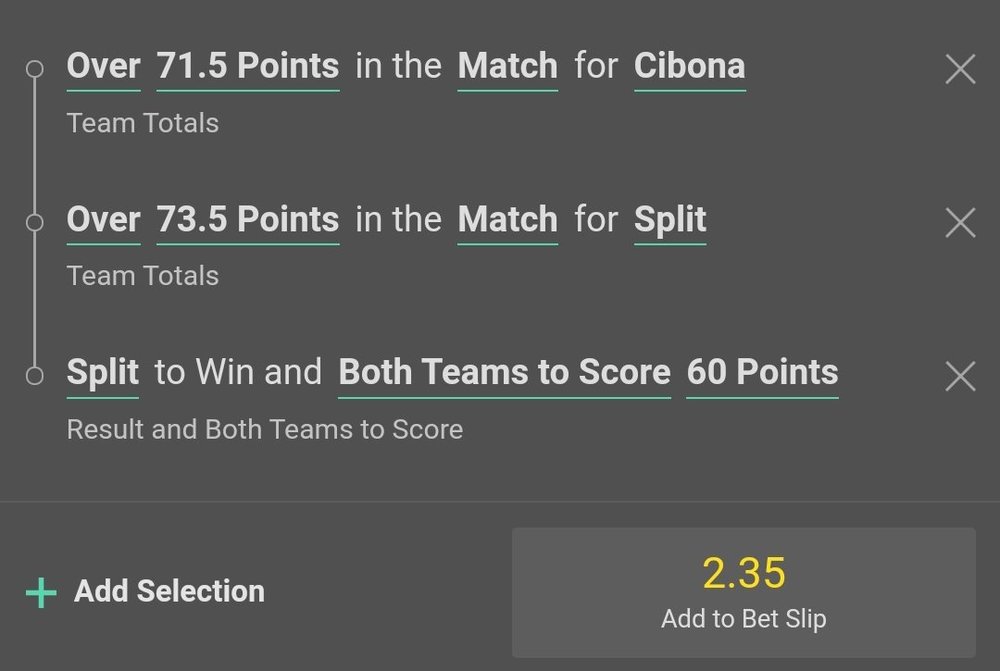This screenshot has width=1000, height=671.
Task: Add the 2.35 odds bet to Bet Slip
Action: click(743, 592)
